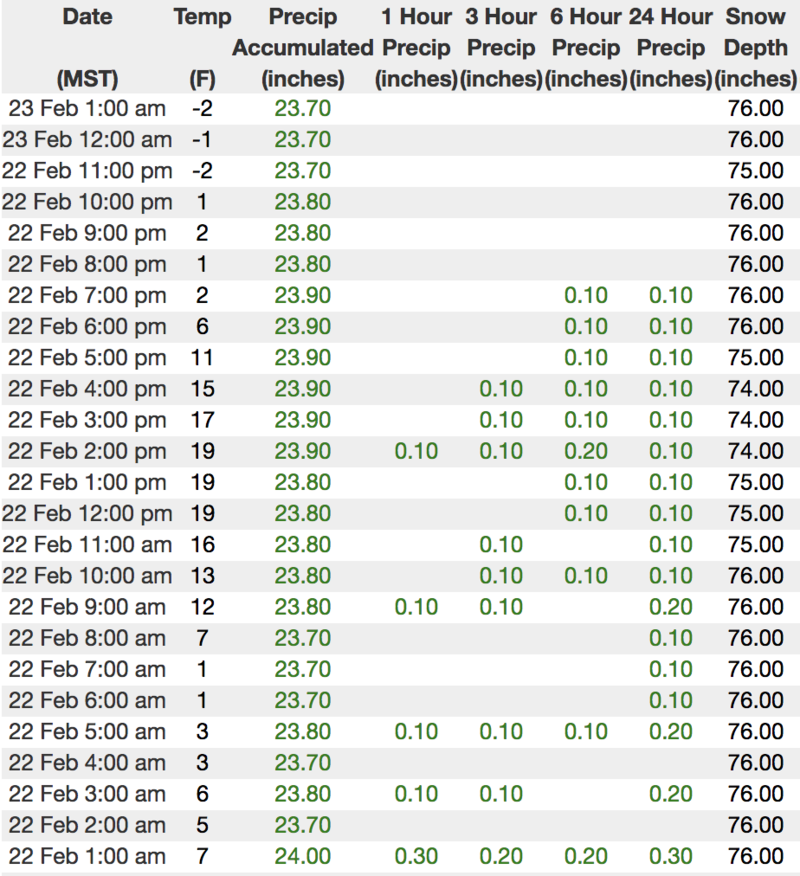Click the Snow Depth column header
Screen dimensions: 800x876
click(756, 47)
